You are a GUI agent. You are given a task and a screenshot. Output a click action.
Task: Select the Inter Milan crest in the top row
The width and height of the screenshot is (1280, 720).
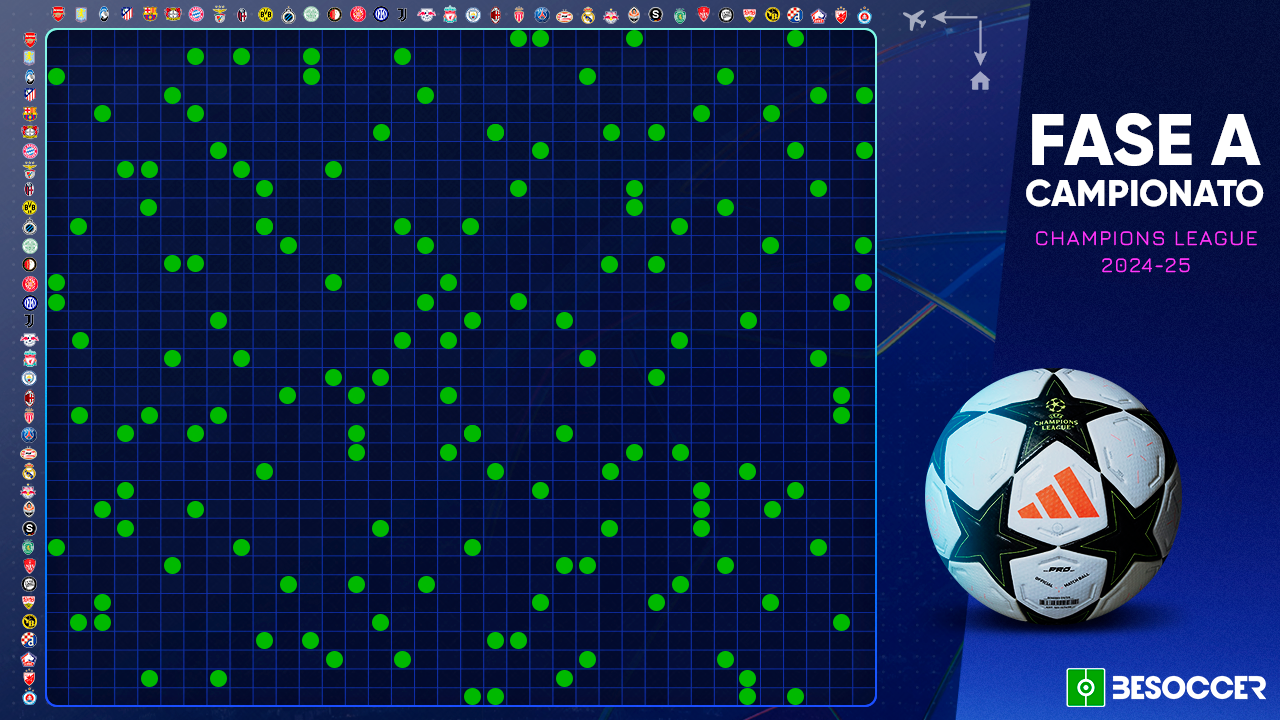pyautogui.click(x=380, y=14)
